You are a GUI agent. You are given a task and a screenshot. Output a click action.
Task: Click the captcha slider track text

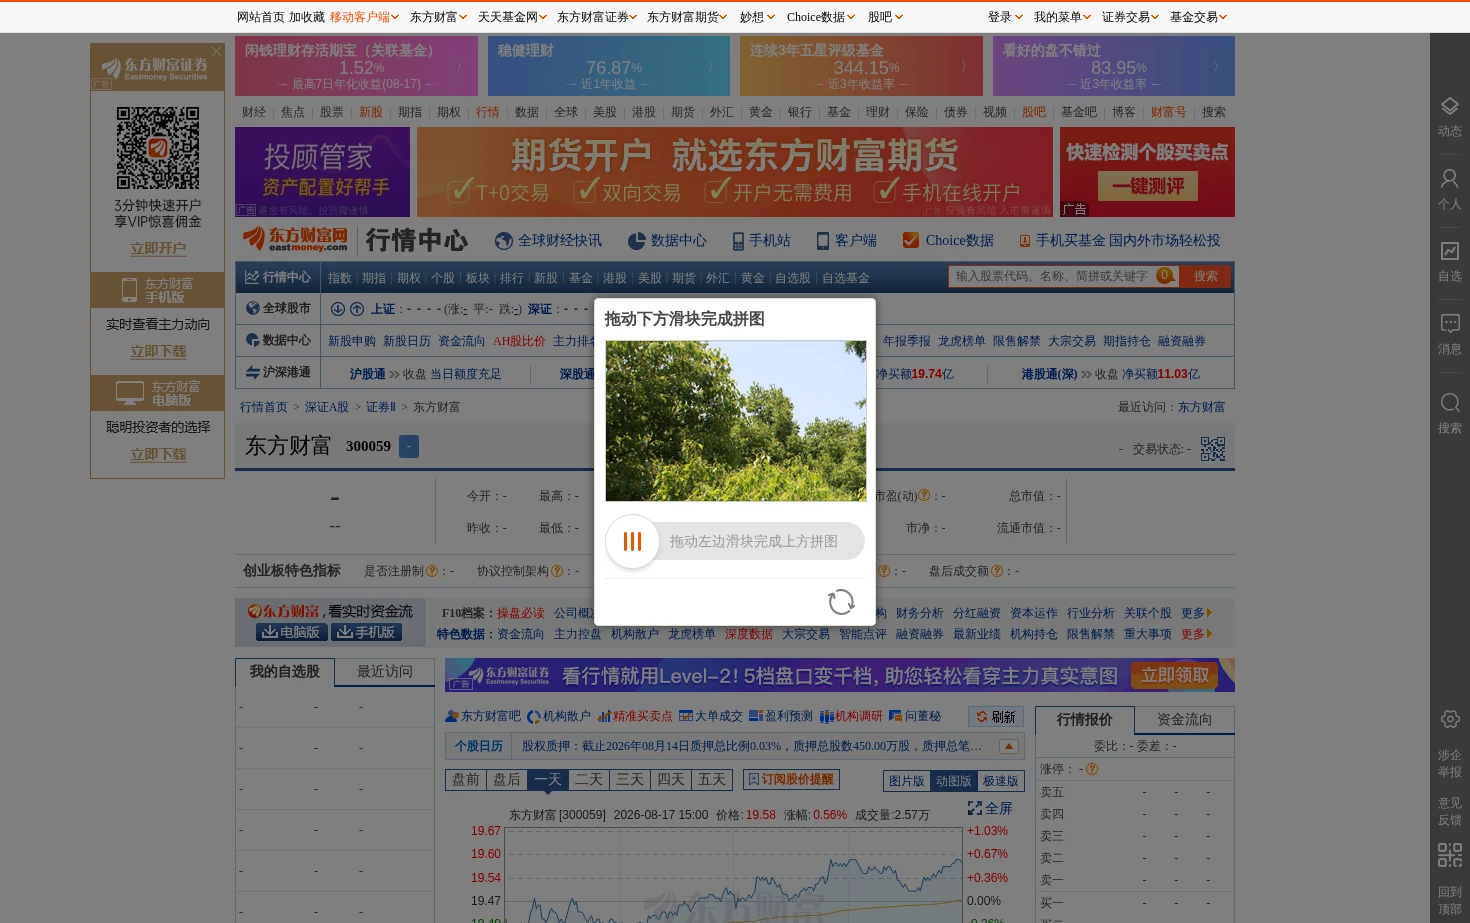pos(754,541)
